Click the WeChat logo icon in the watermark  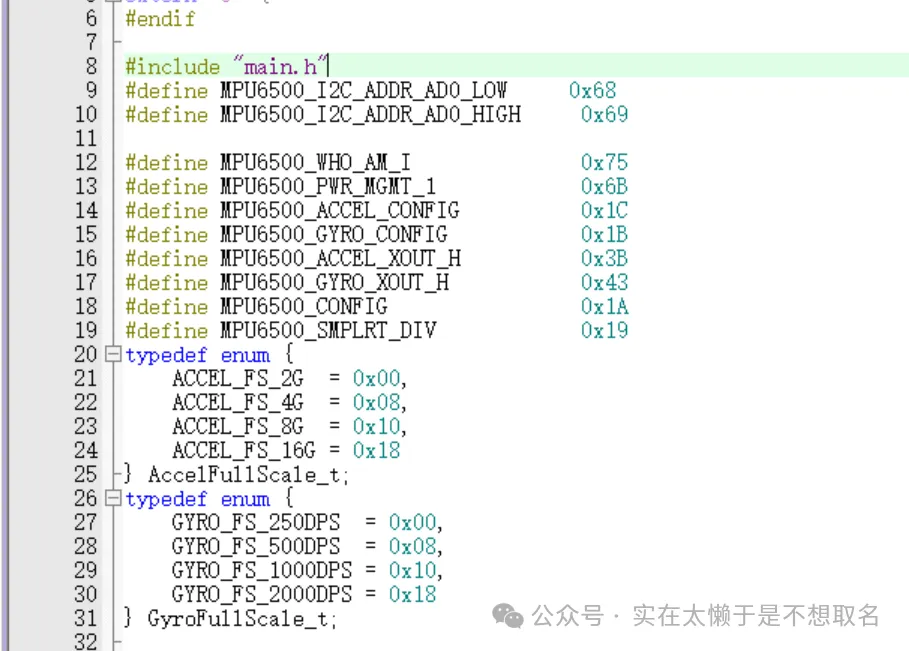508,616
